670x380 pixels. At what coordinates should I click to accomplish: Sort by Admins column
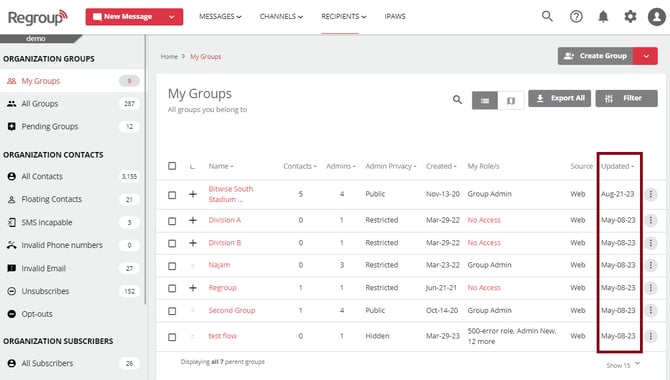[341, 166]
